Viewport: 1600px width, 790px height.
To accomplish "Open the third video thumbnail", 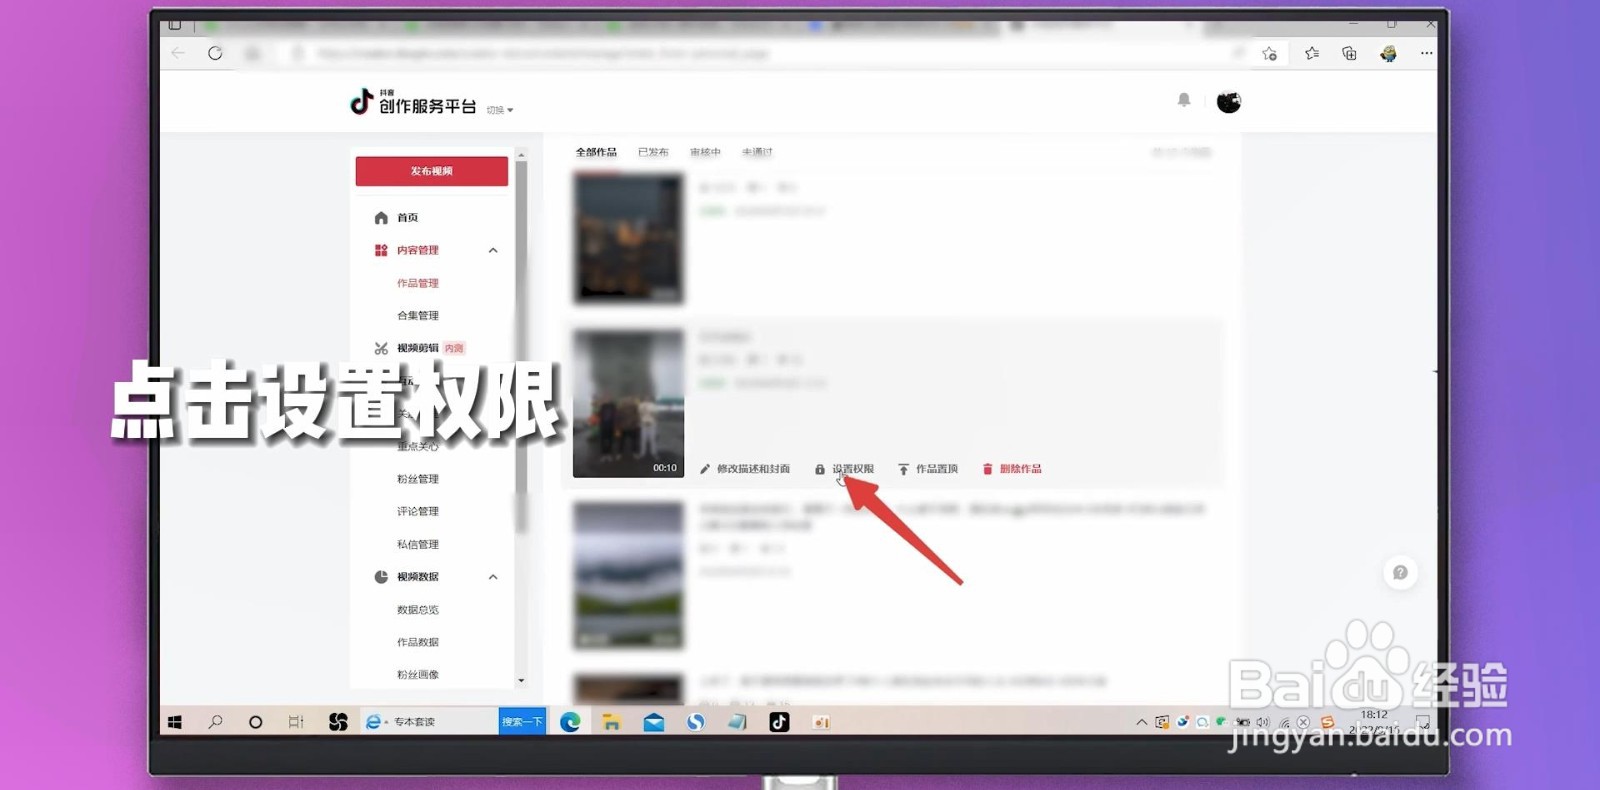I will tap(628, 575).
